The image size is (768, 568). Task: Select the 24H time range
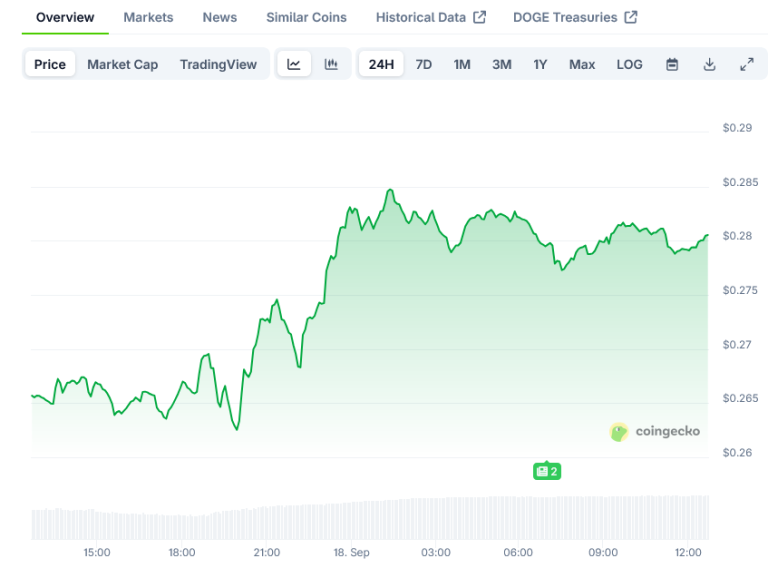(x=381, y=64)
